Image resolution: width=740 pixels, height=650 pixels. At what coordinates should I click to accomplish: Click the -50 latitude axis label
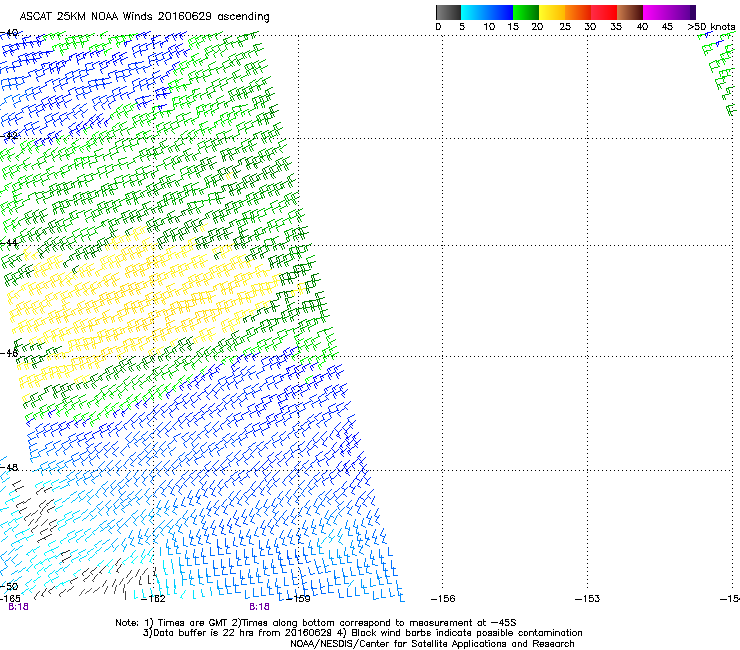tap(9, 587)
